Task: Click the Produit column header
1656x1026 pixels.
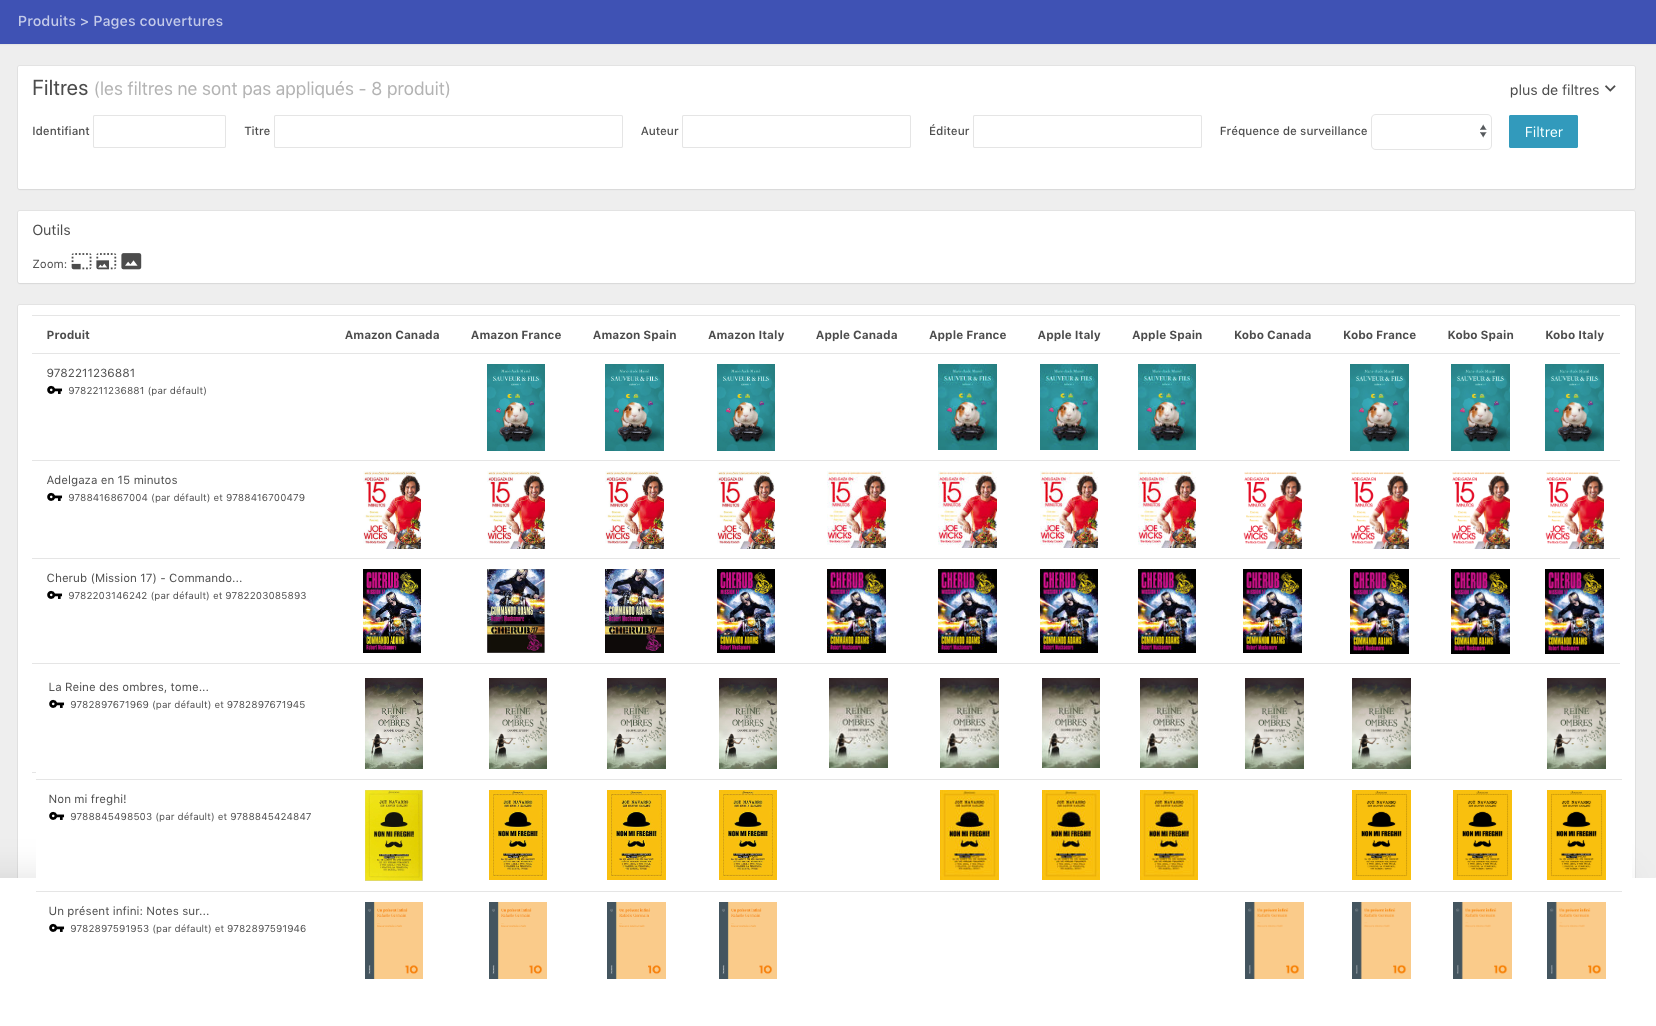Action: [x=68, y=335]
